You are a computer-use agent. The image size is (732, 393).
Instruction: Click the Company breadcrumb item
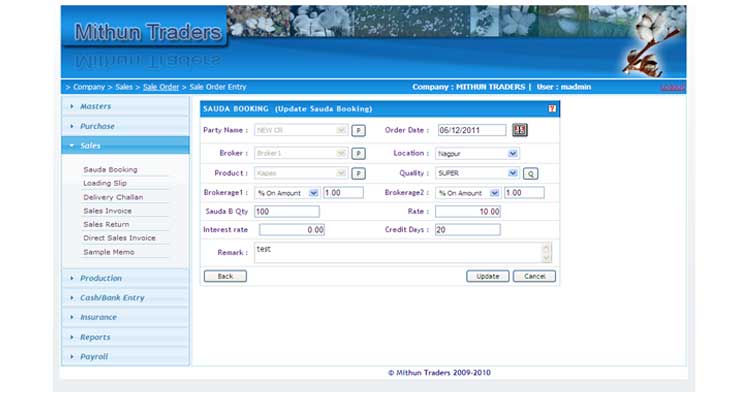pos(89,87)
